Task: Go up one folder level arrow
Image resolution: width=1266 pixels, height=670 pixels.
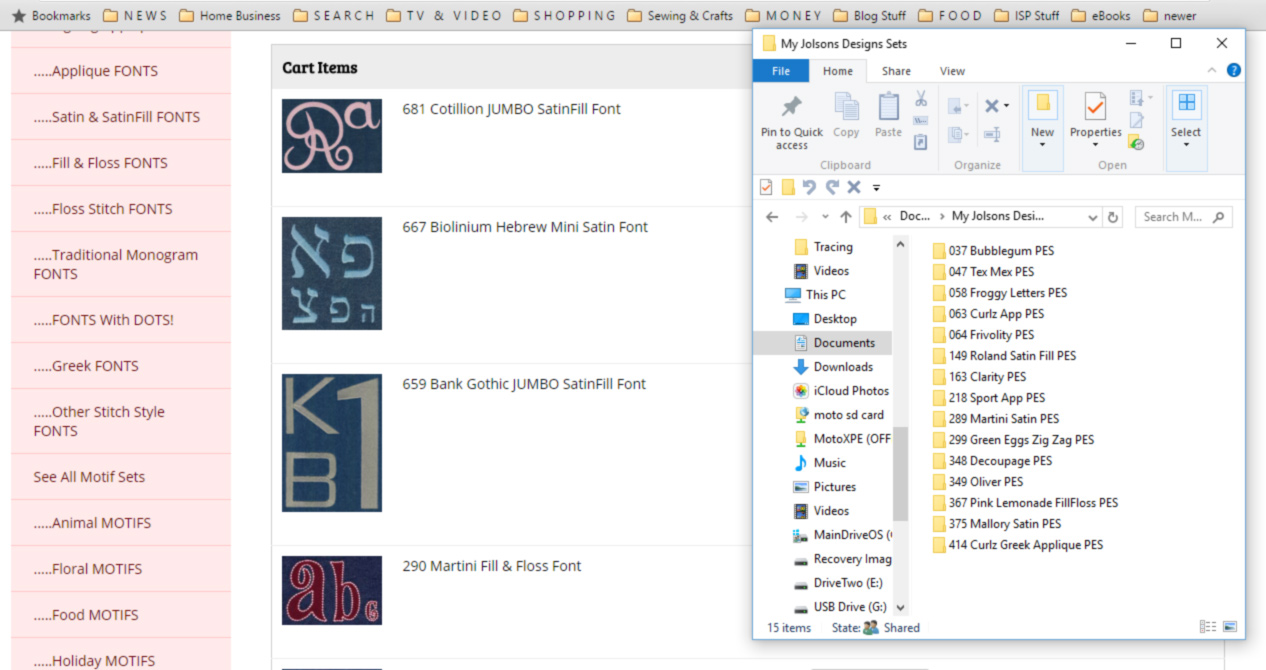Action: pyautogui.click(x=846, y=217)
